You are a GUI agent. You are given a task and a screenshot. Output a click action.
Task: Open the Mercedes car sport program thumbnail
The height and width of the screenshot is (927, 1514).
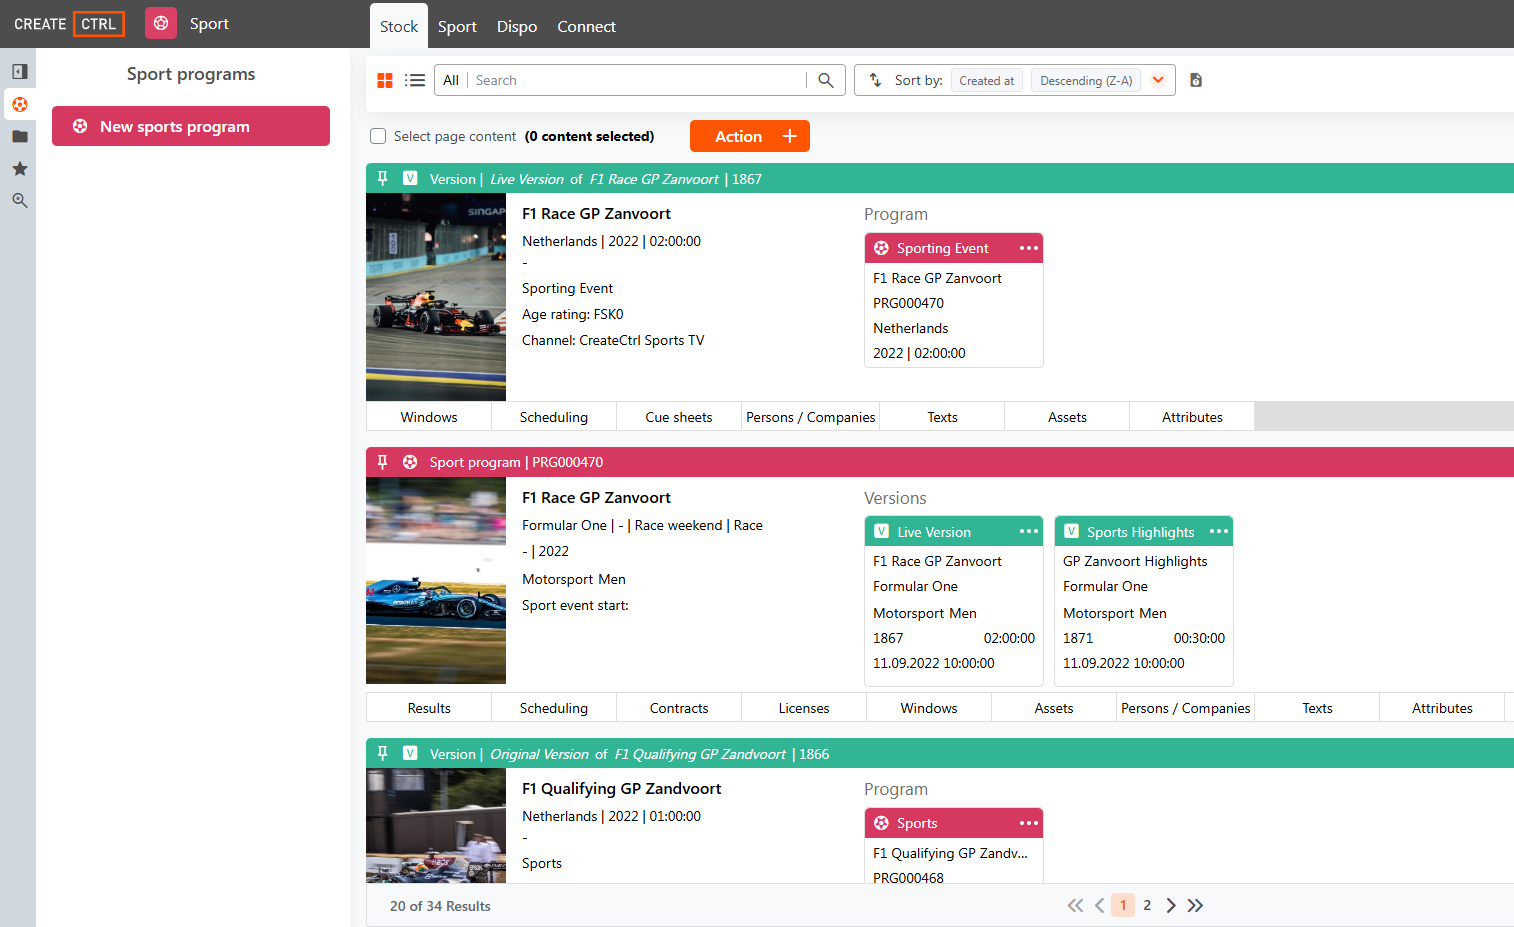point(436,580)
